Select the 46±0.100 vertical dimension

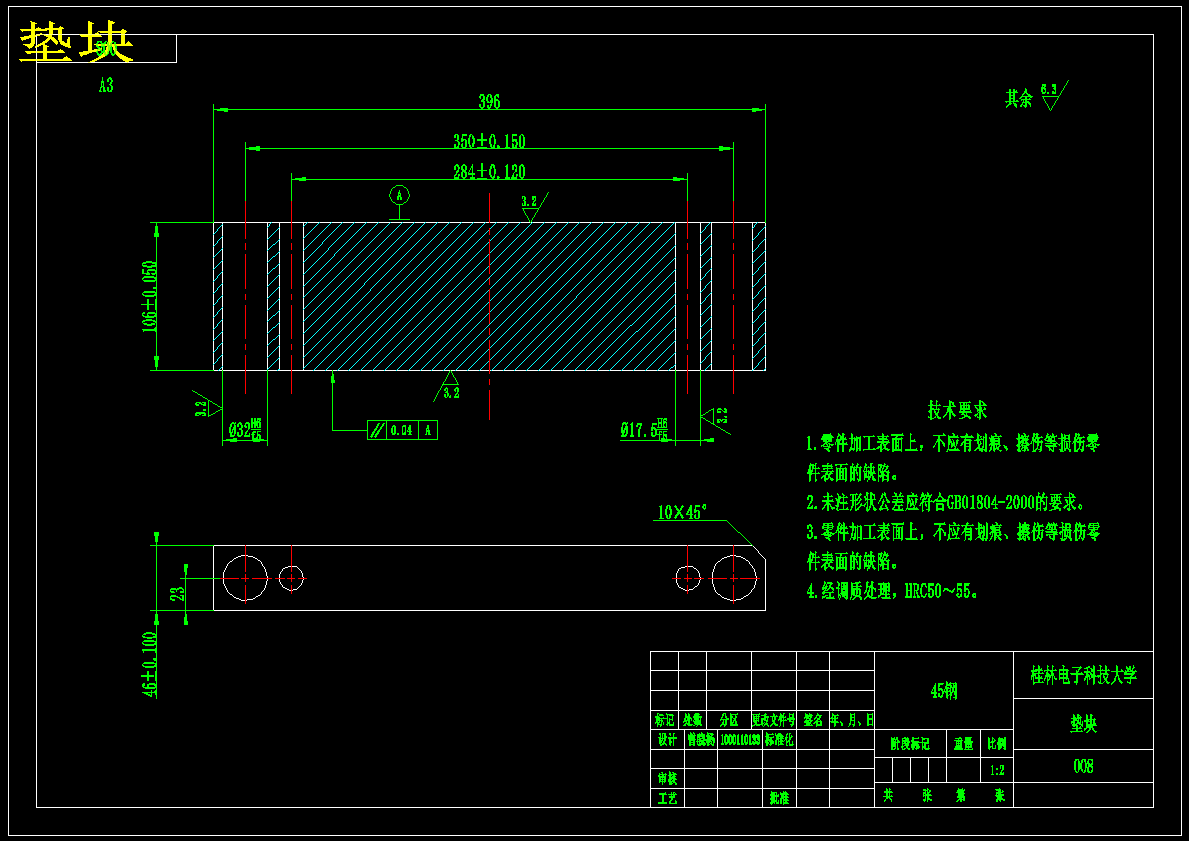150,664
